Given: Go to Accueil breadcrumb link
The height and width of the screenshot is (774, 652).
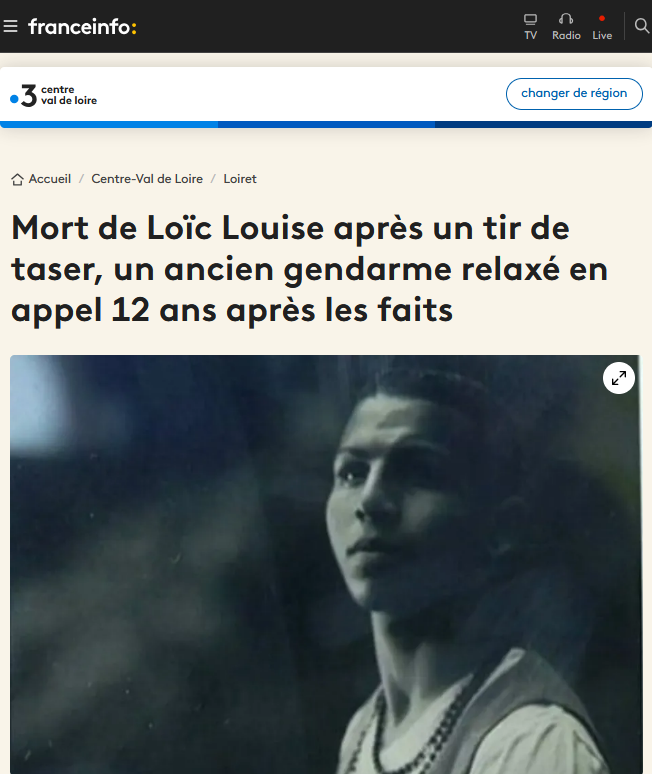Looking at the screenshot, I should point(50,179).
